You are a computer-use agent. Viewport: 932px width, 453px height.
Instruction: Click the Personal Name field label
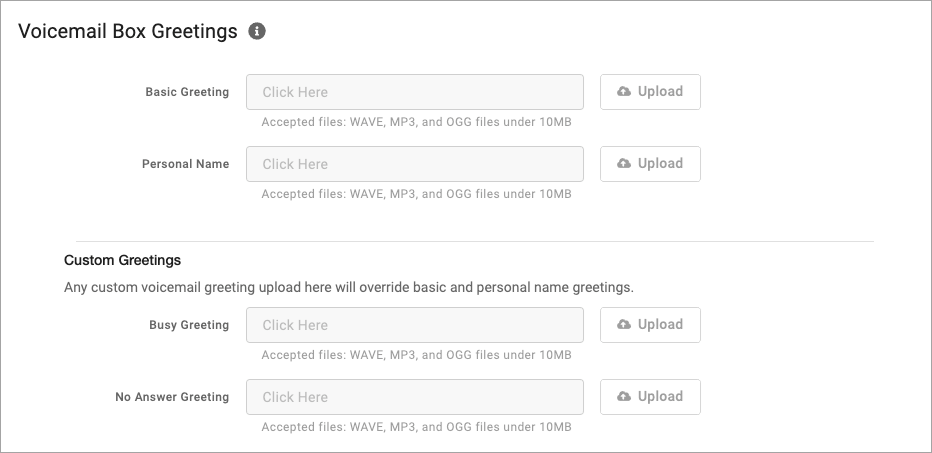coord(185,164)
